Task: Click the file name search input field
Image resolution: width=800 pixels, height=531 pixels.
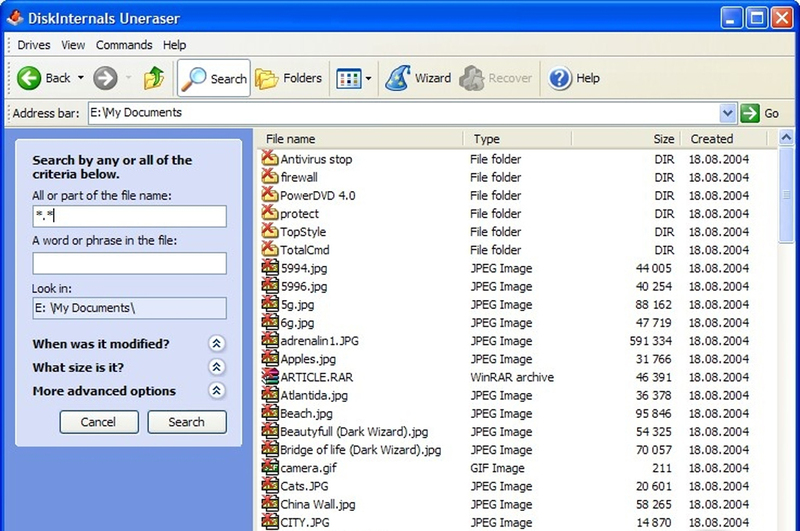Action: (130, 216)
